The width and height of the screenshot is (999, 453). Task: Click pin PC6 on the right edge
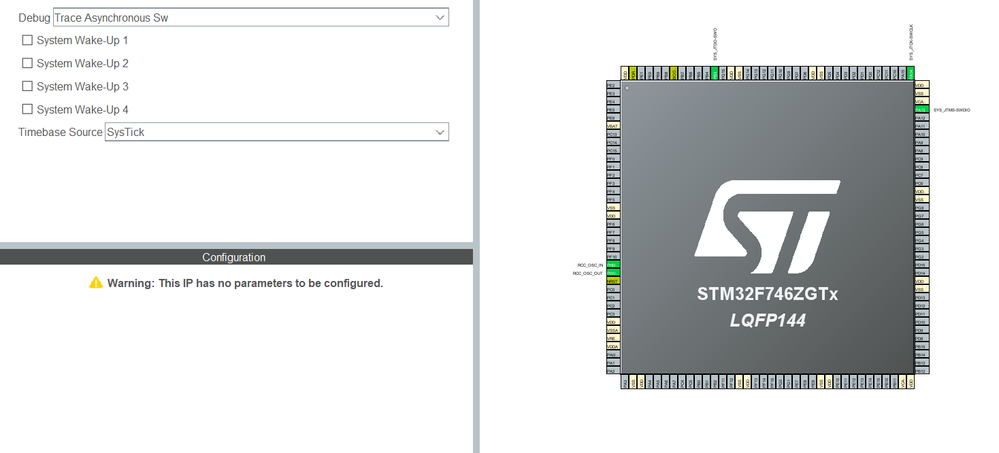pyautogui.click(x=921, y=183)
